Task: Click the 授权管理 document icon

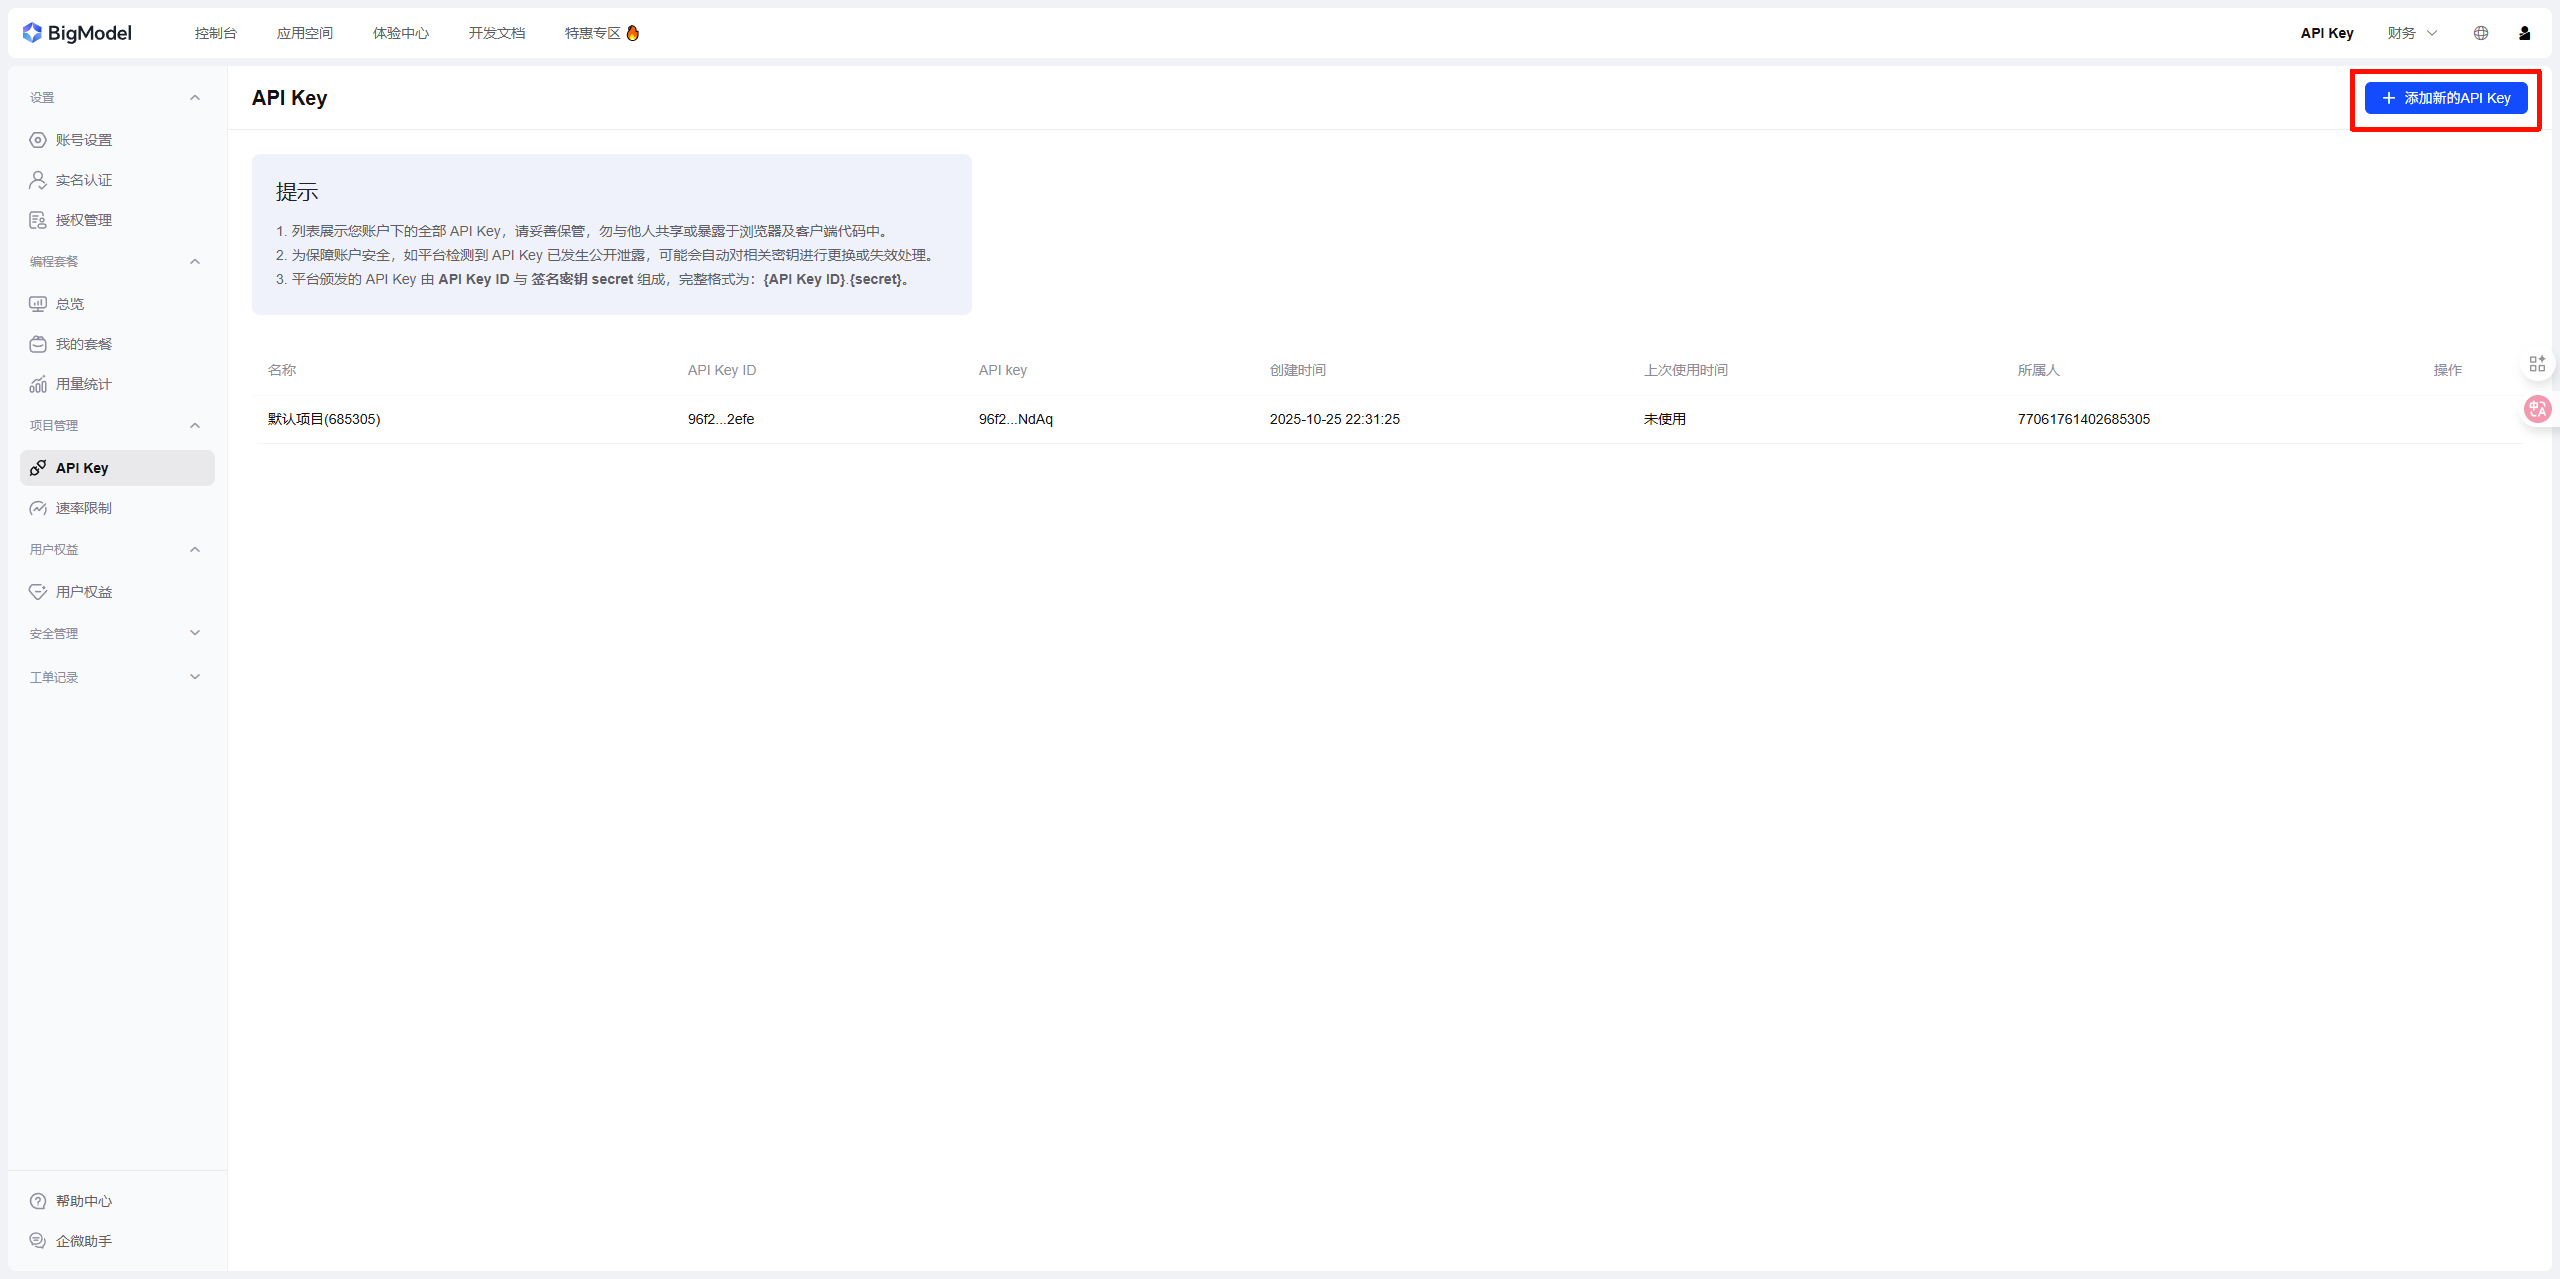Action: (37, 219)
